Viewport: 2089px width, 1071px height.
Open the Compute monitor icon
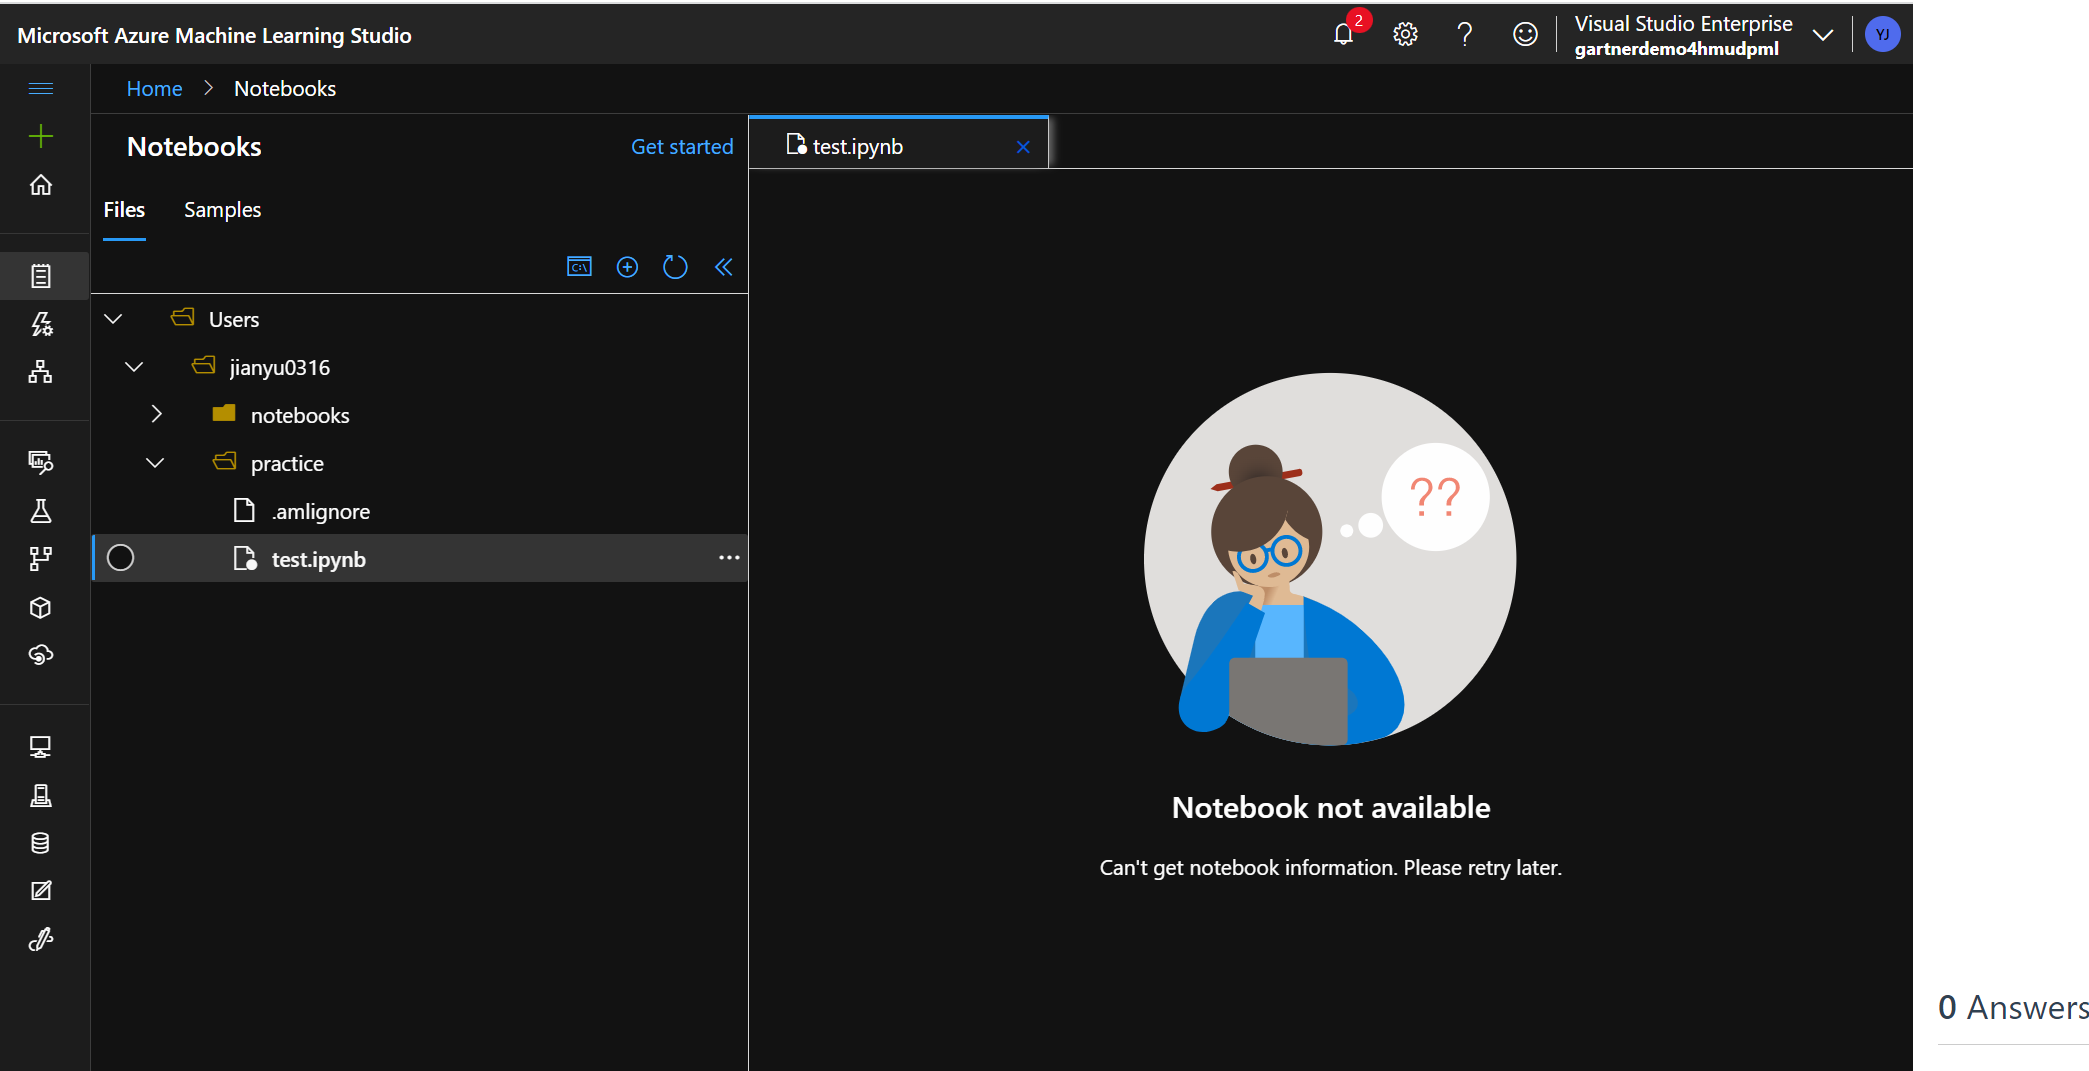point(41,747)
